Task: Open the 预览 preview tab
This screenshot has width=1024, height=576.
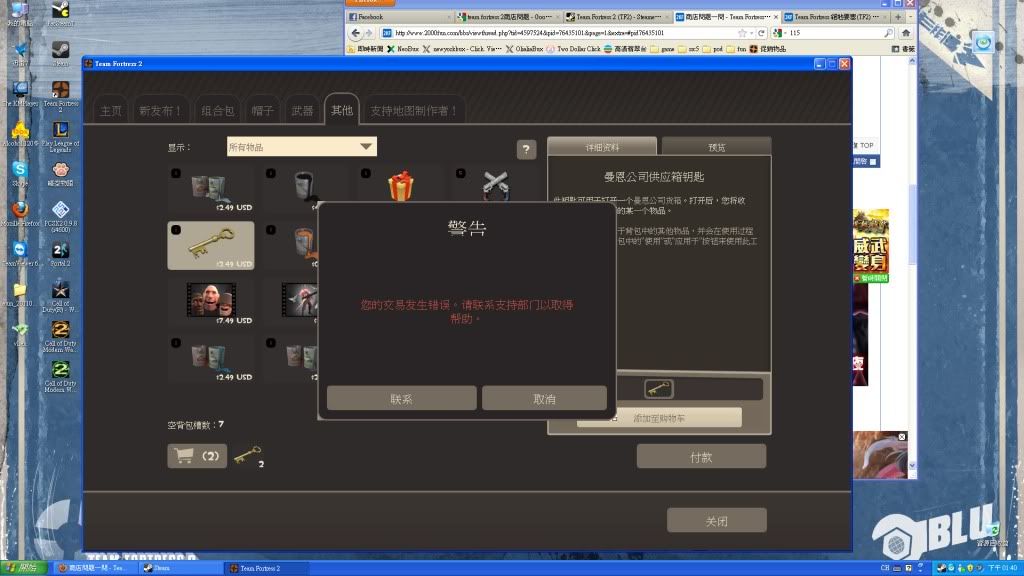Action: click(x=716, y=147)
